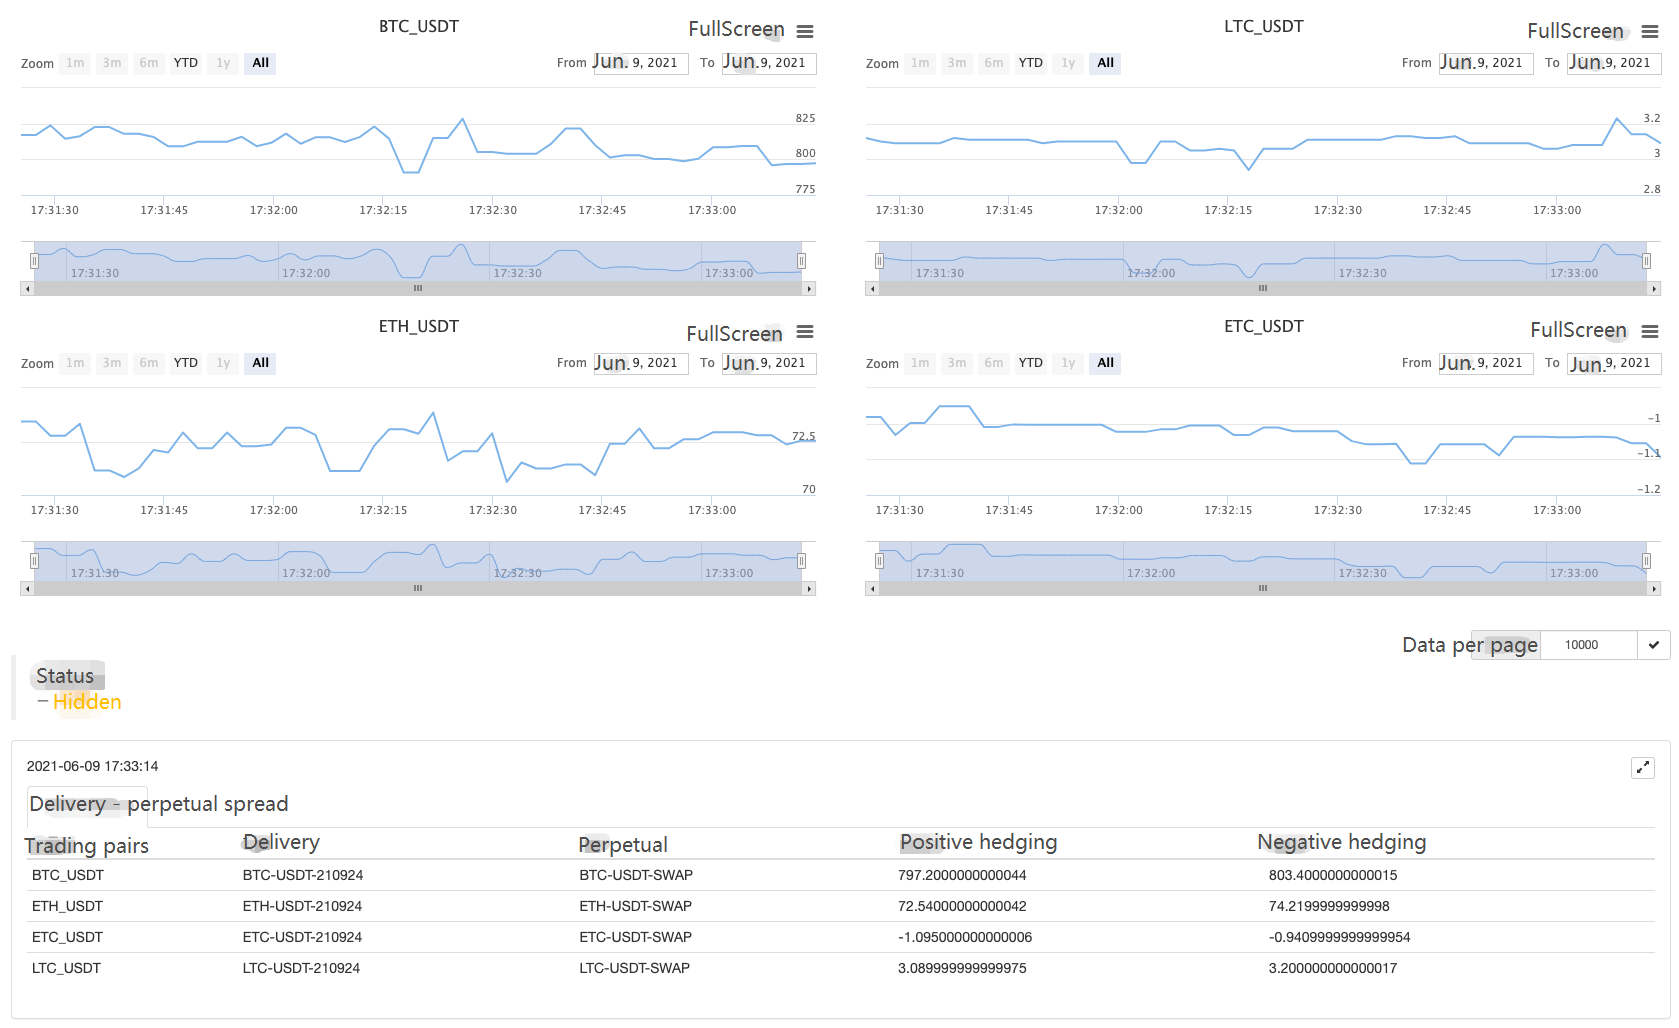Select the YTD zoom on the ETC_USDT chart
Viewport: 1679px width, 1028px height.
click(x=1031, y=363)
